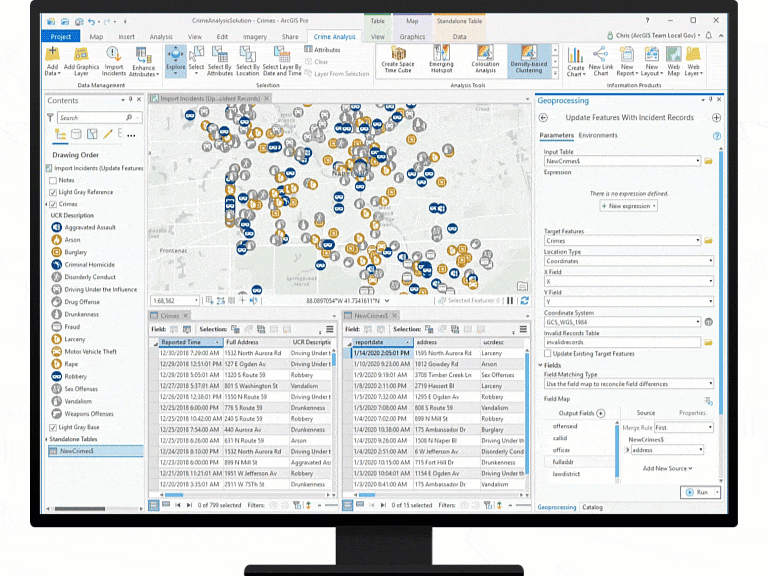Open the Y Field dropdown
The image size is (768, 576).
click(710, 301)
